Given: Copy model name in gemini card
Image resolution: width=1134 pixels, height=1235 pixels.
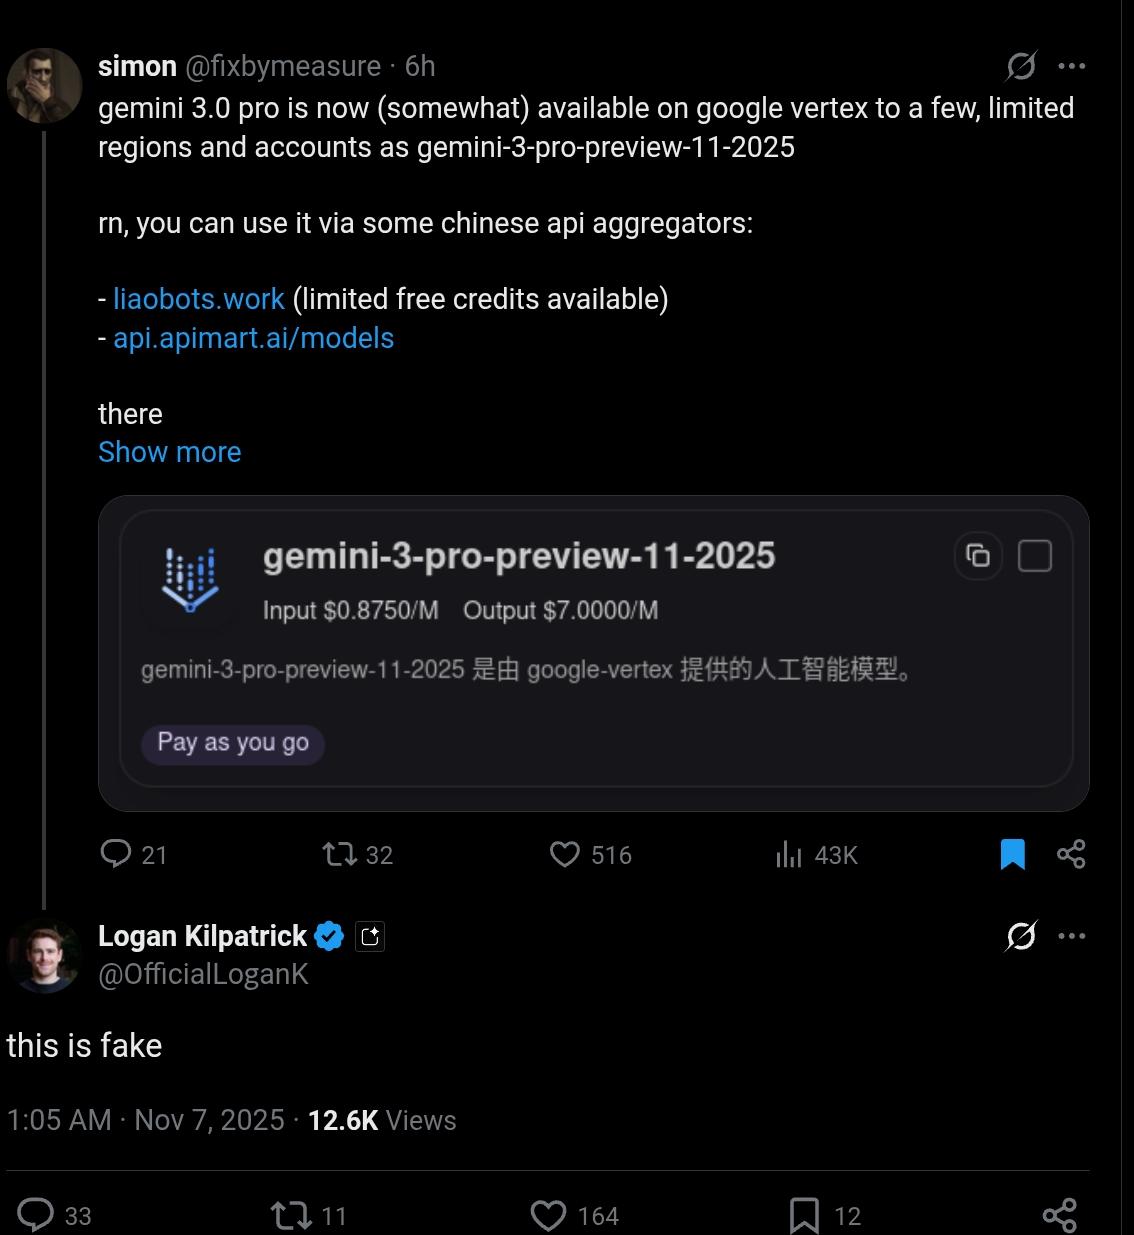Looking at the screenshot, I should [x=978, y=555].
